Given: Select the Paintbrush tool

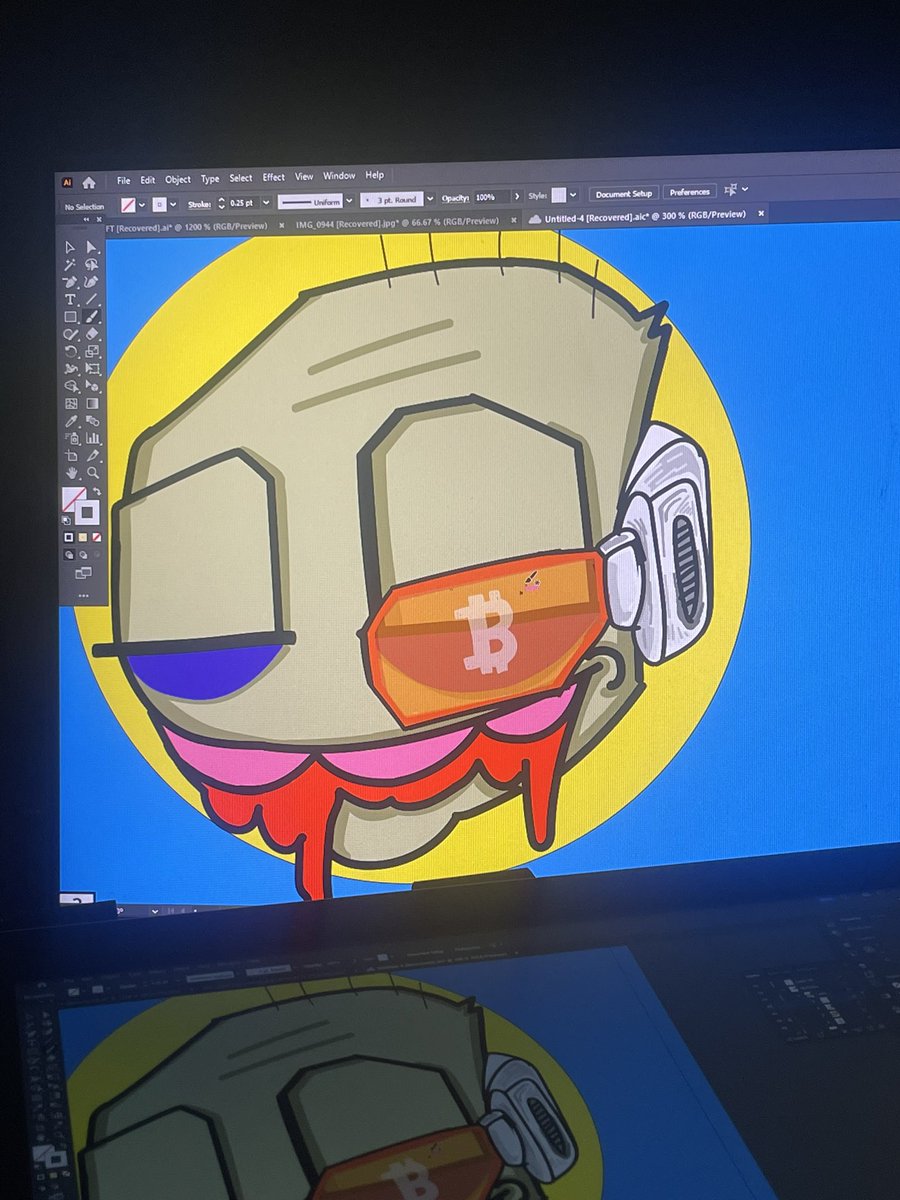Looking at the screenshot, I should click(92, 316).
